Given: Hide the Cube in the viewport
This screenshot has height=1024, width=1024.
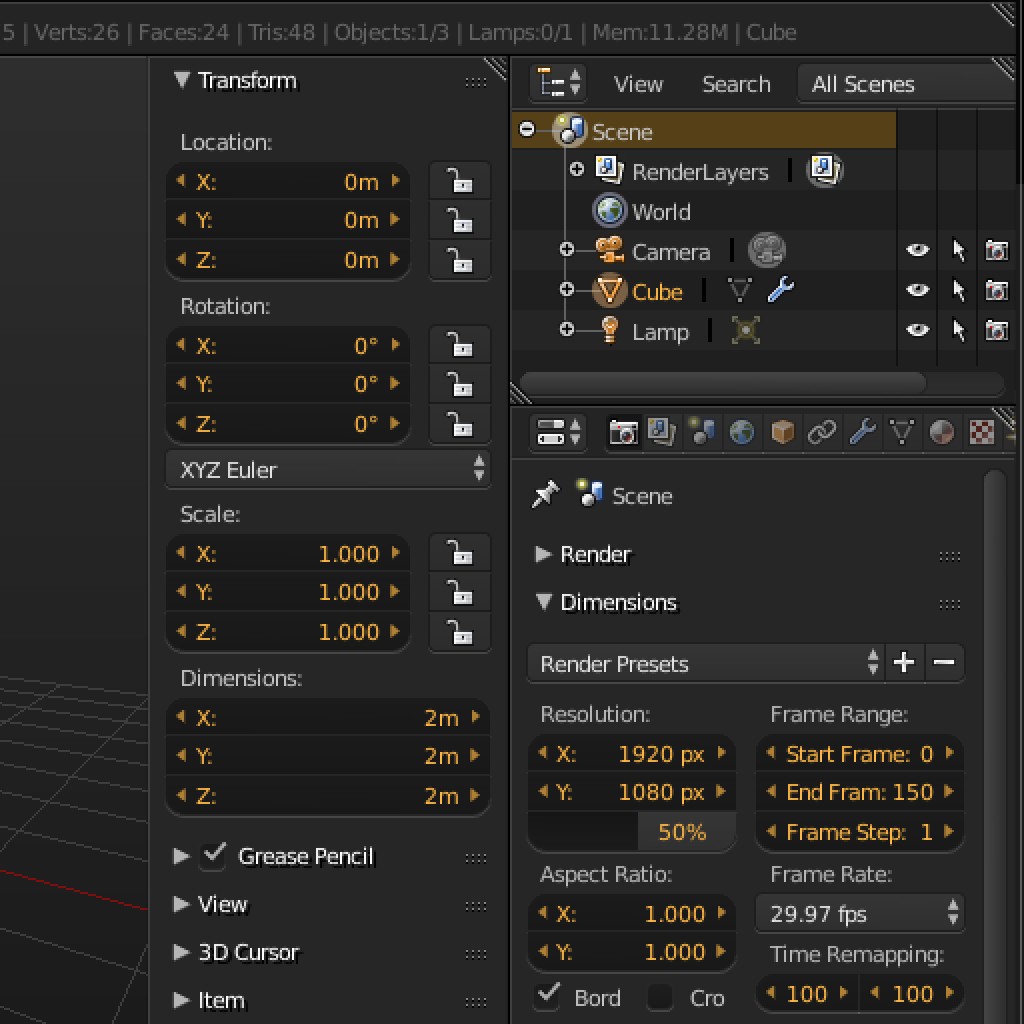Looking at the screenshot, I should coord(917,290).
